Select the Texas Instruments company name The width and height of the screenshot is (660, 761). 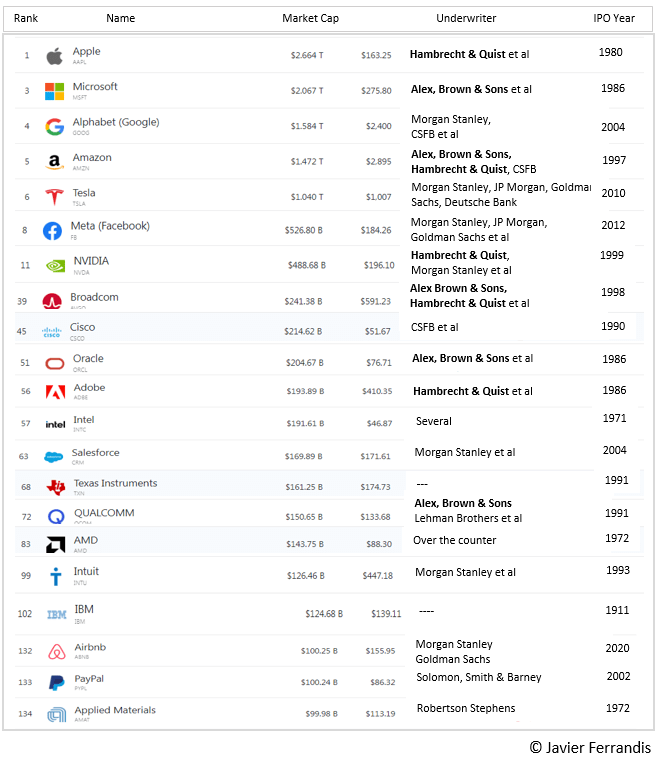(x=115, y=483)
